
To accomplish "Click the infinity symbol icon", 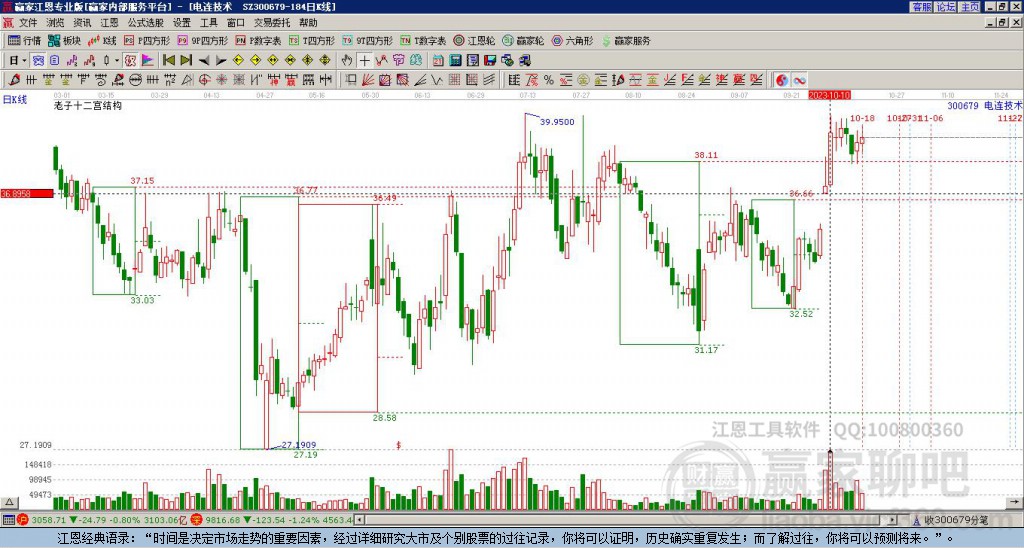I will 799,80.
